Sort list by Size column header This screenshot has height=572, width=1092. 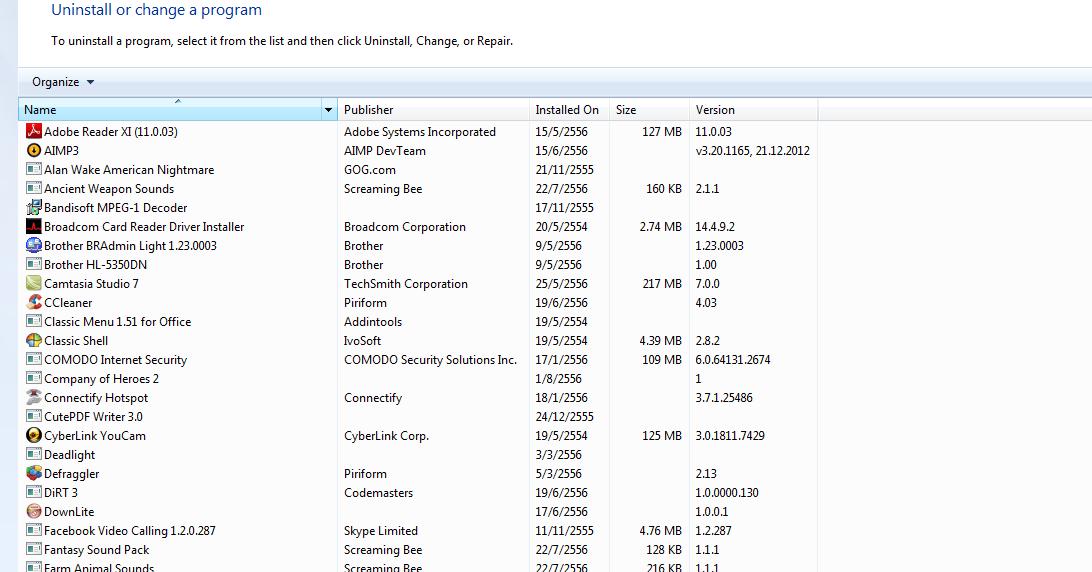point(649,109)
